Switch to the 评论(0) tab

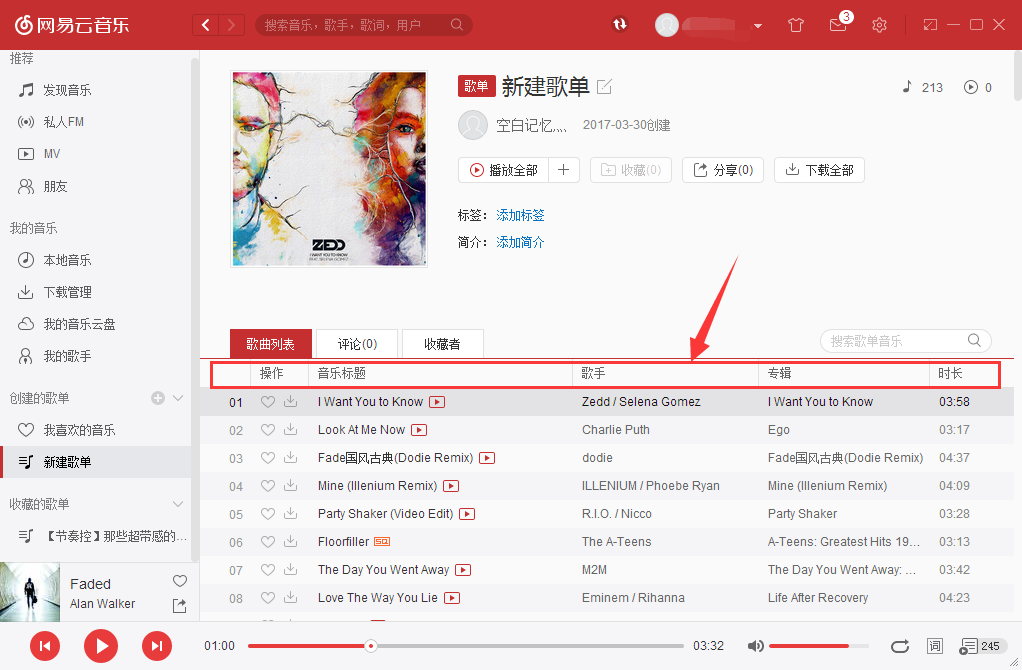tap(356, 343)
